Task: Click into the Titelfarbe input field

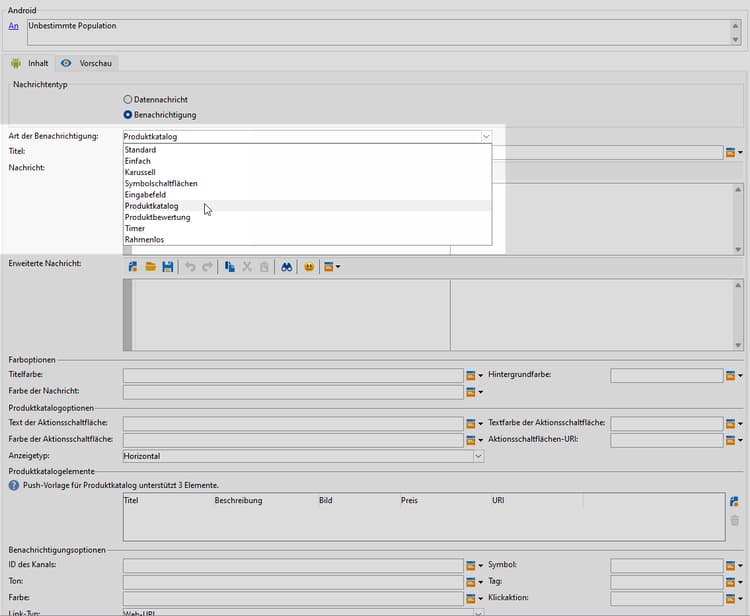Action: [x=293, y=375]
